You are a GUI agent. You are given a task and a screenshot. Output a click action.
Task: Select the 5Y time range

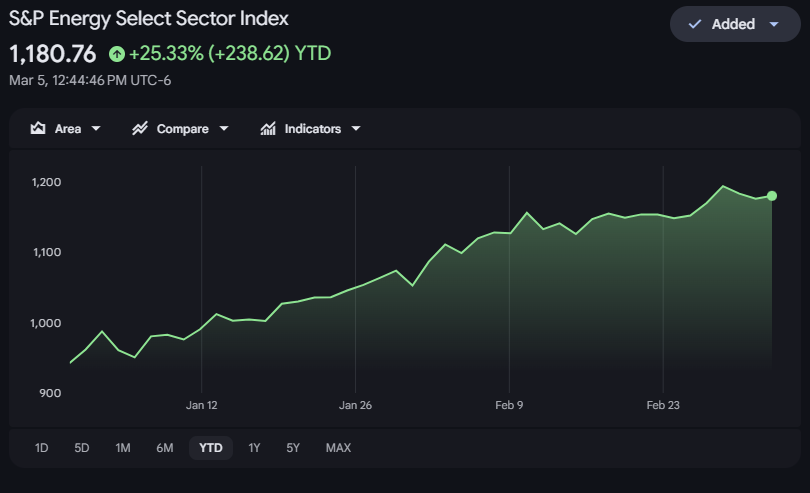tap(293, 448)
